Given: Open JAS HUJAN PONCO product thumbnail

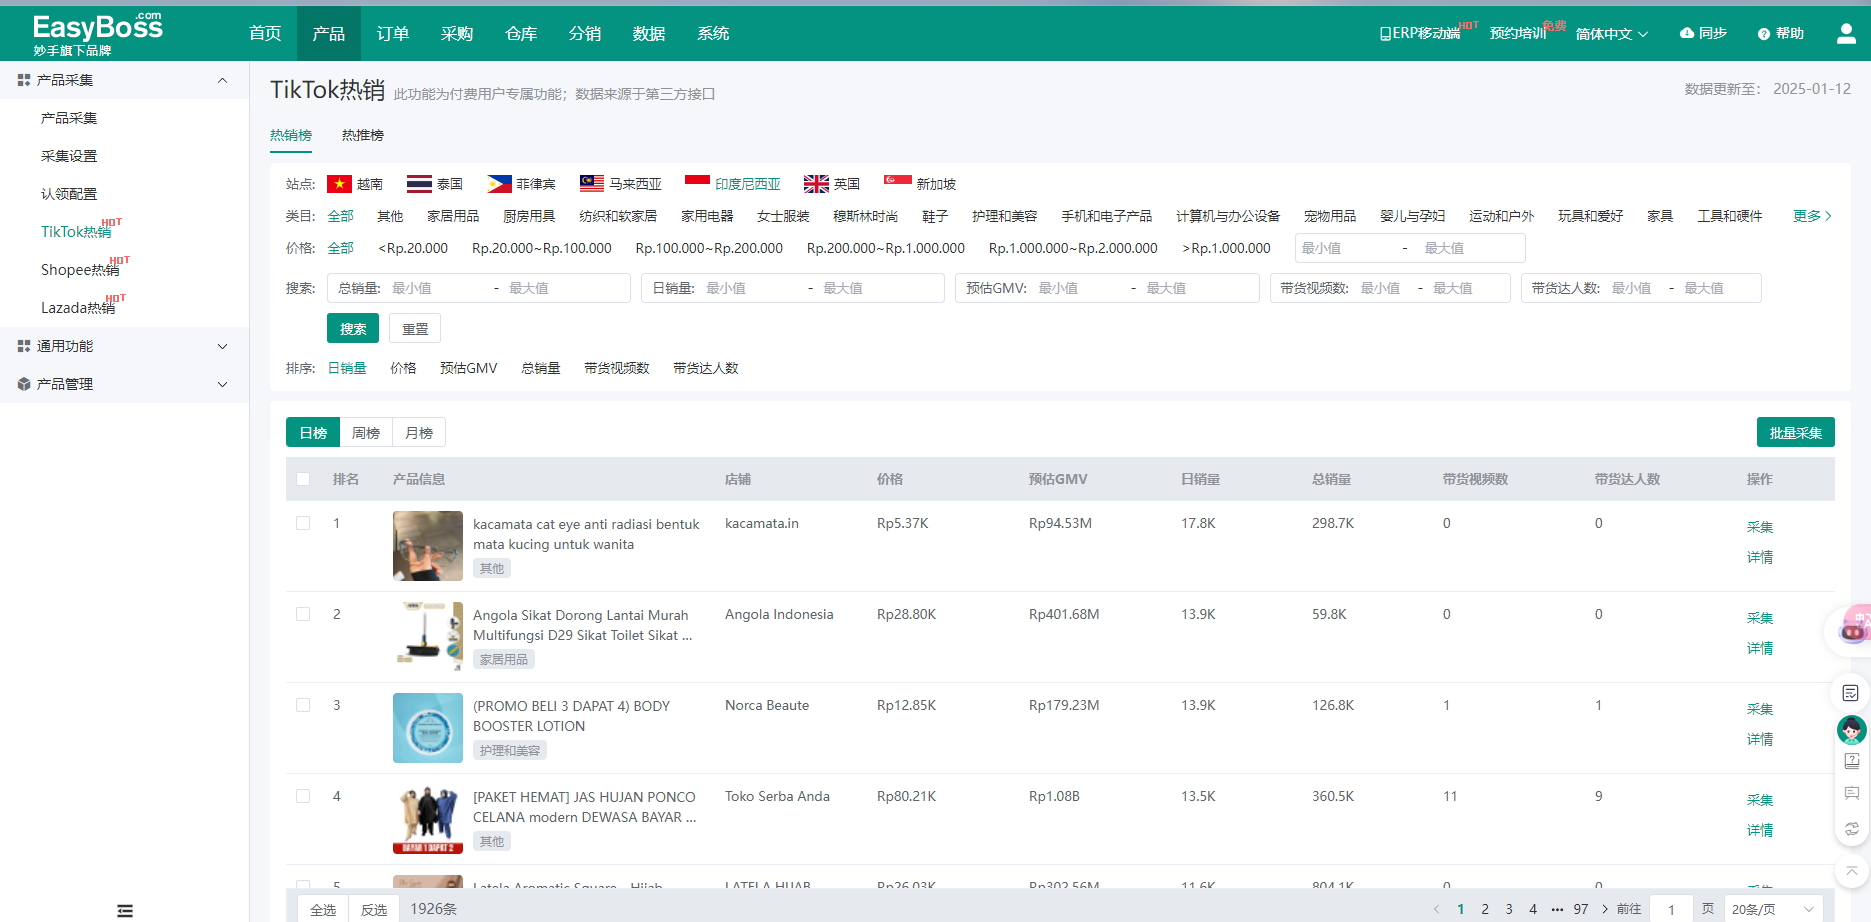Looking at the screenshot, I should 428,819.
